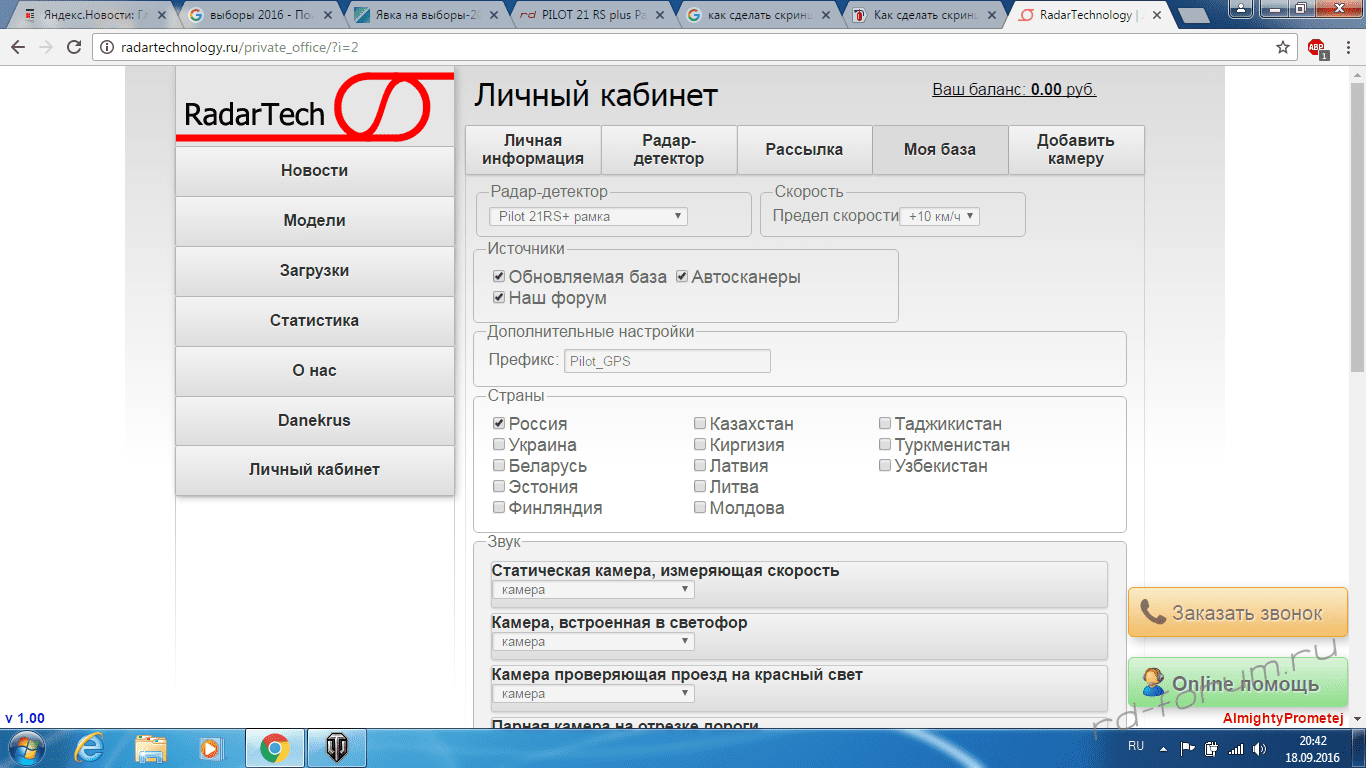Open the Предел скорости +10 км/ч dropdown
The width and height of the screenshot is (1366, 768).
(939, 216)
